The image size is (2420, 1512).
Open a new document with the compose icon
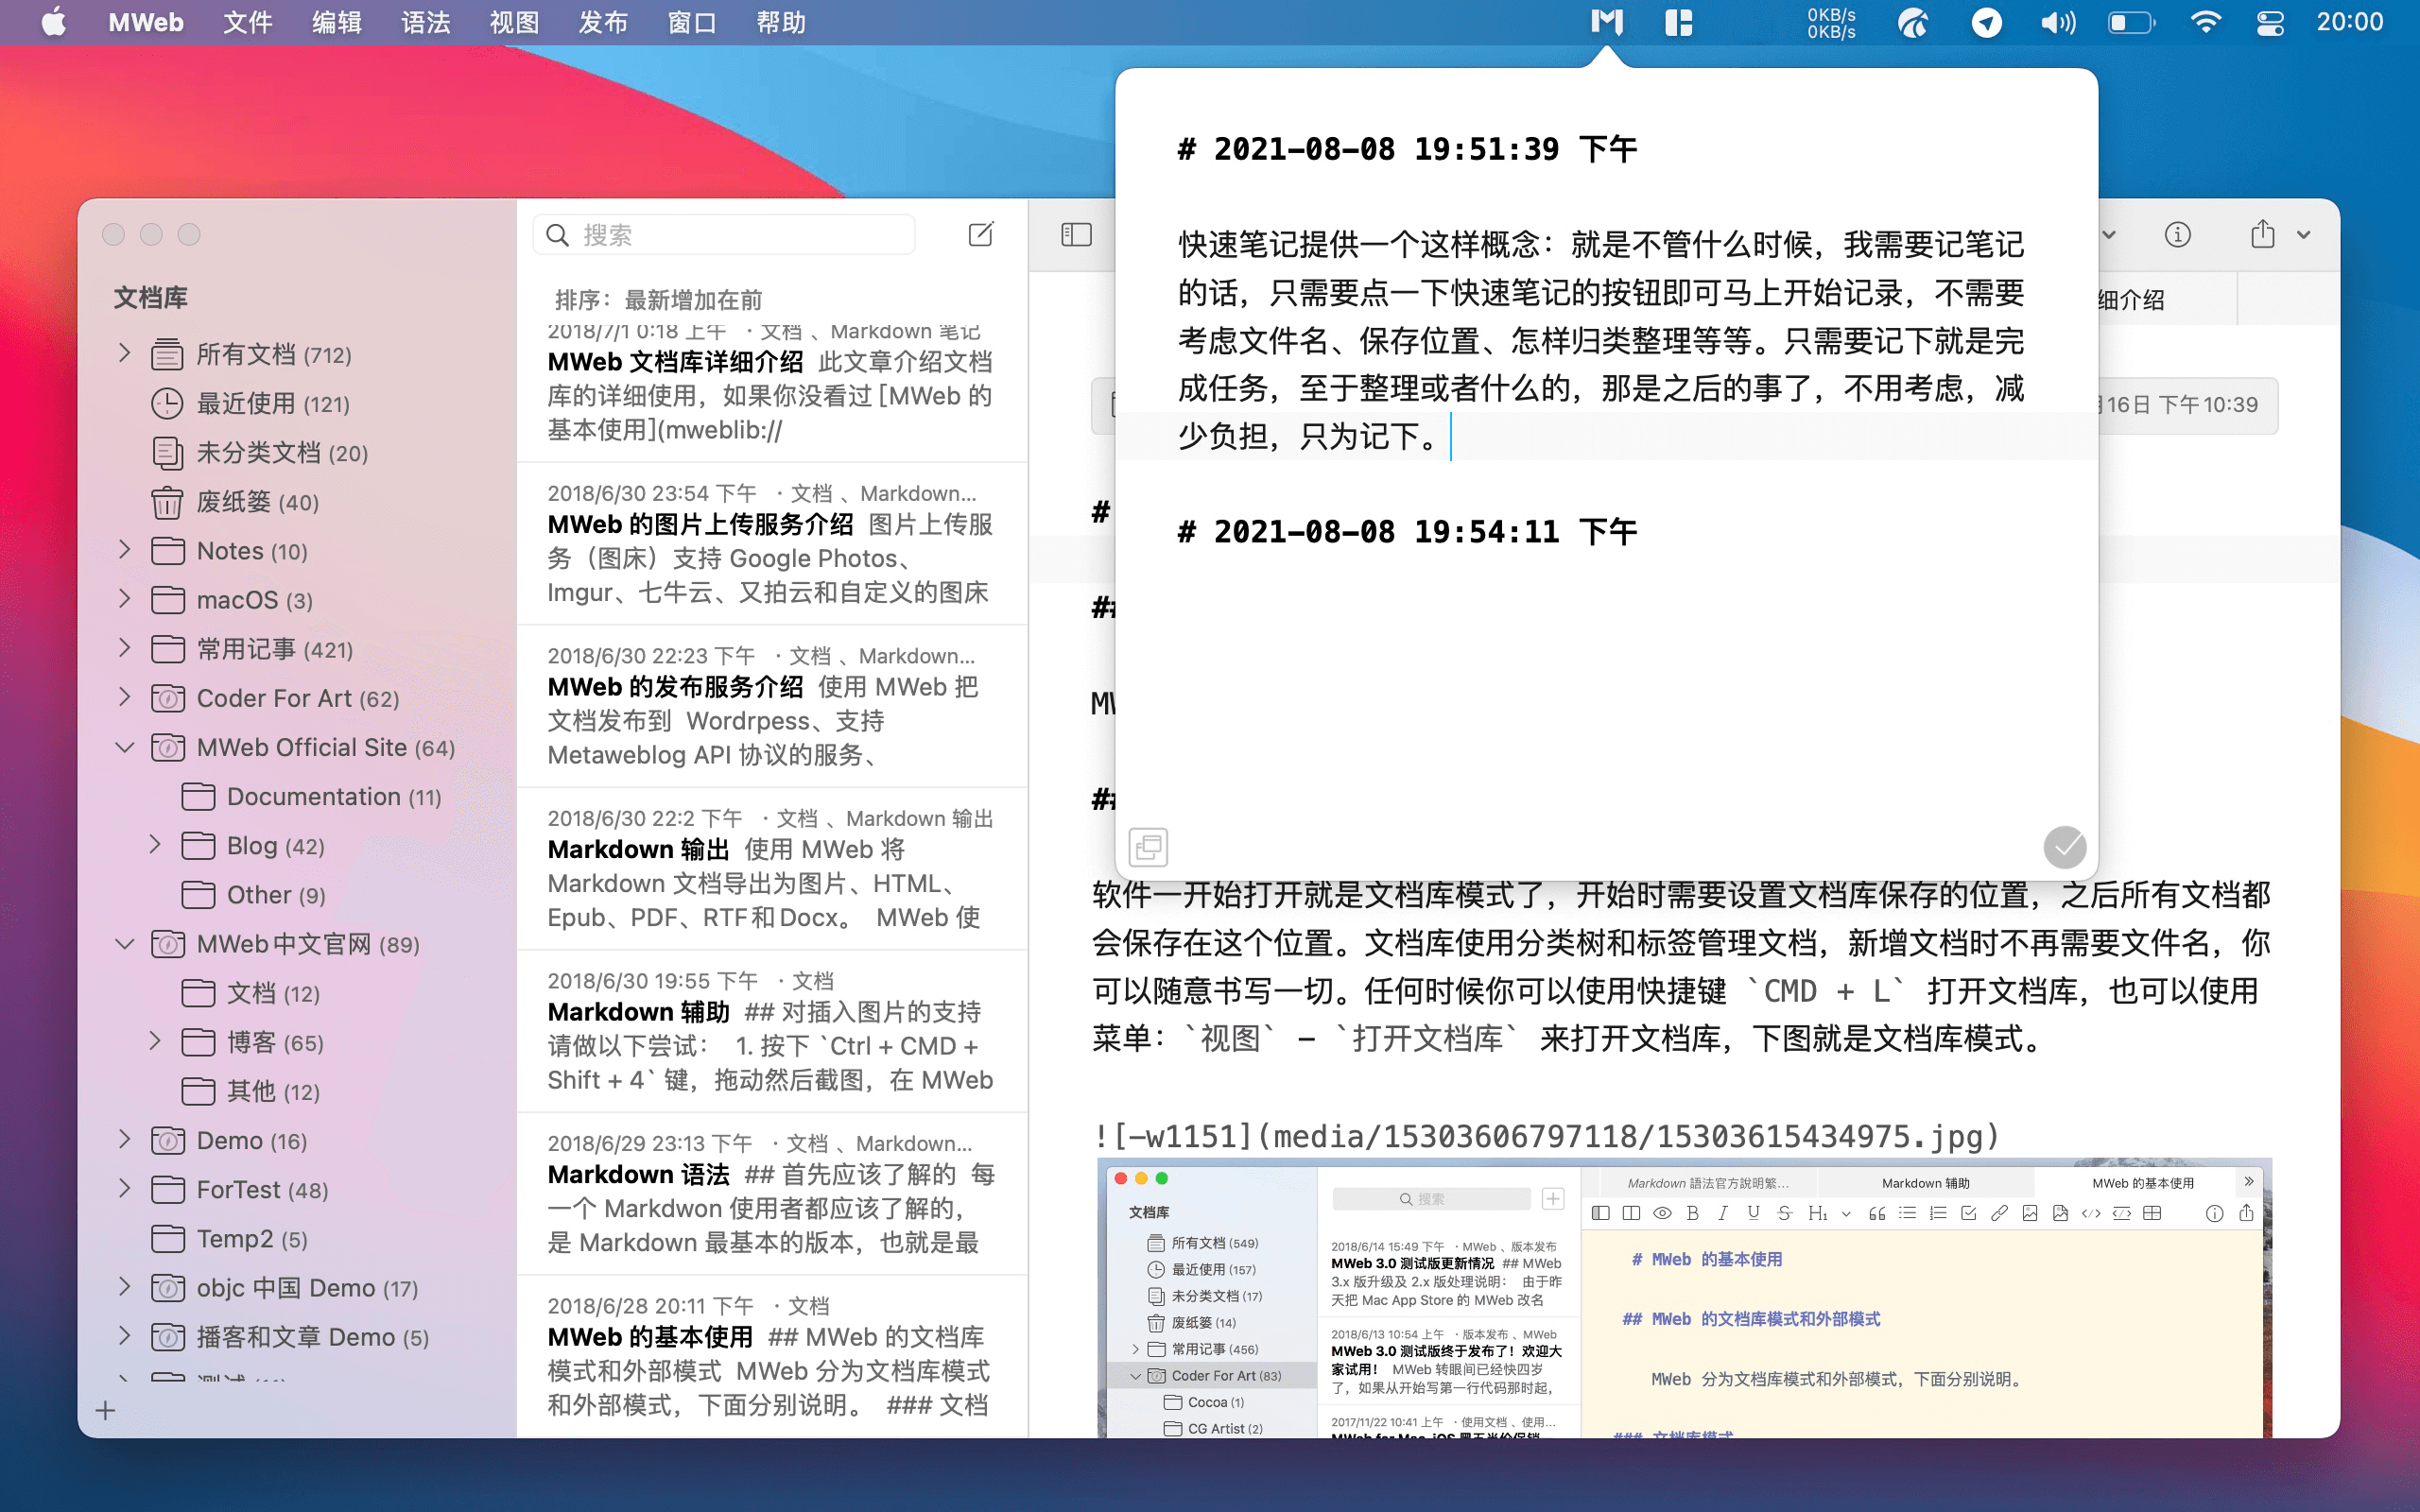click(981, 234)
